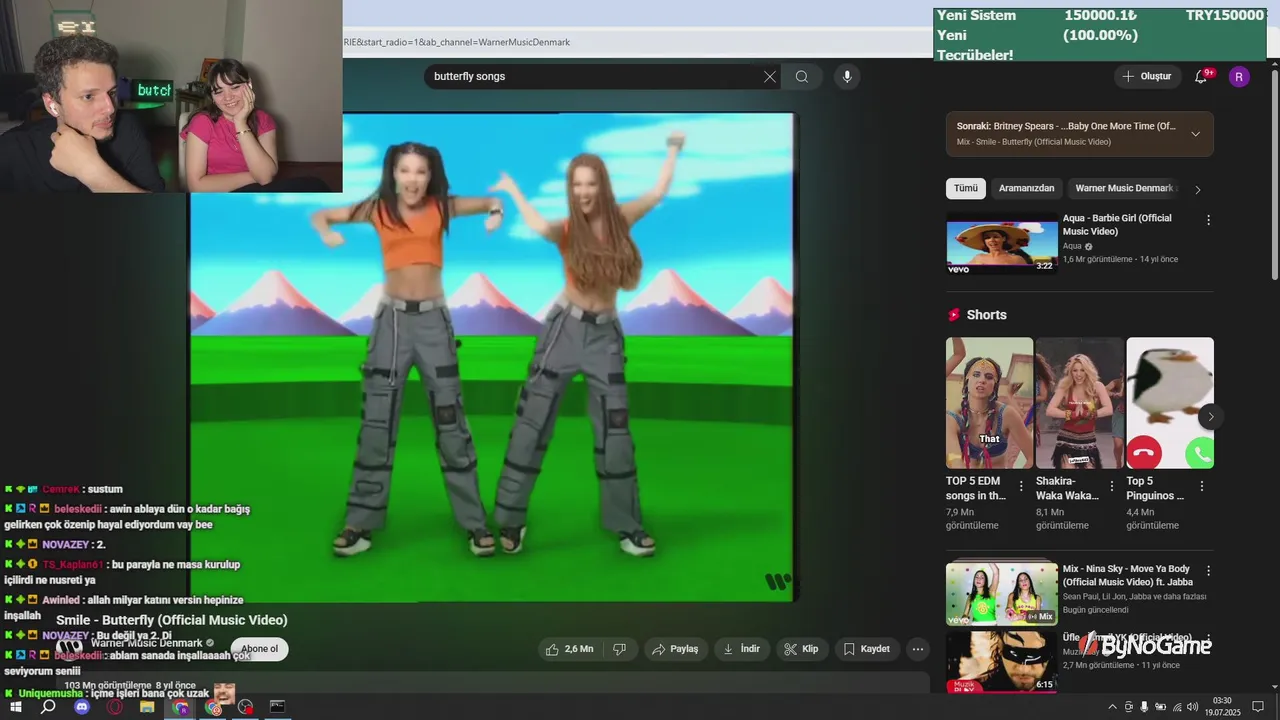Clear the 'butterfly songs' search text
This screenshot has height=720, width=1280.
(x=769, y=77)
